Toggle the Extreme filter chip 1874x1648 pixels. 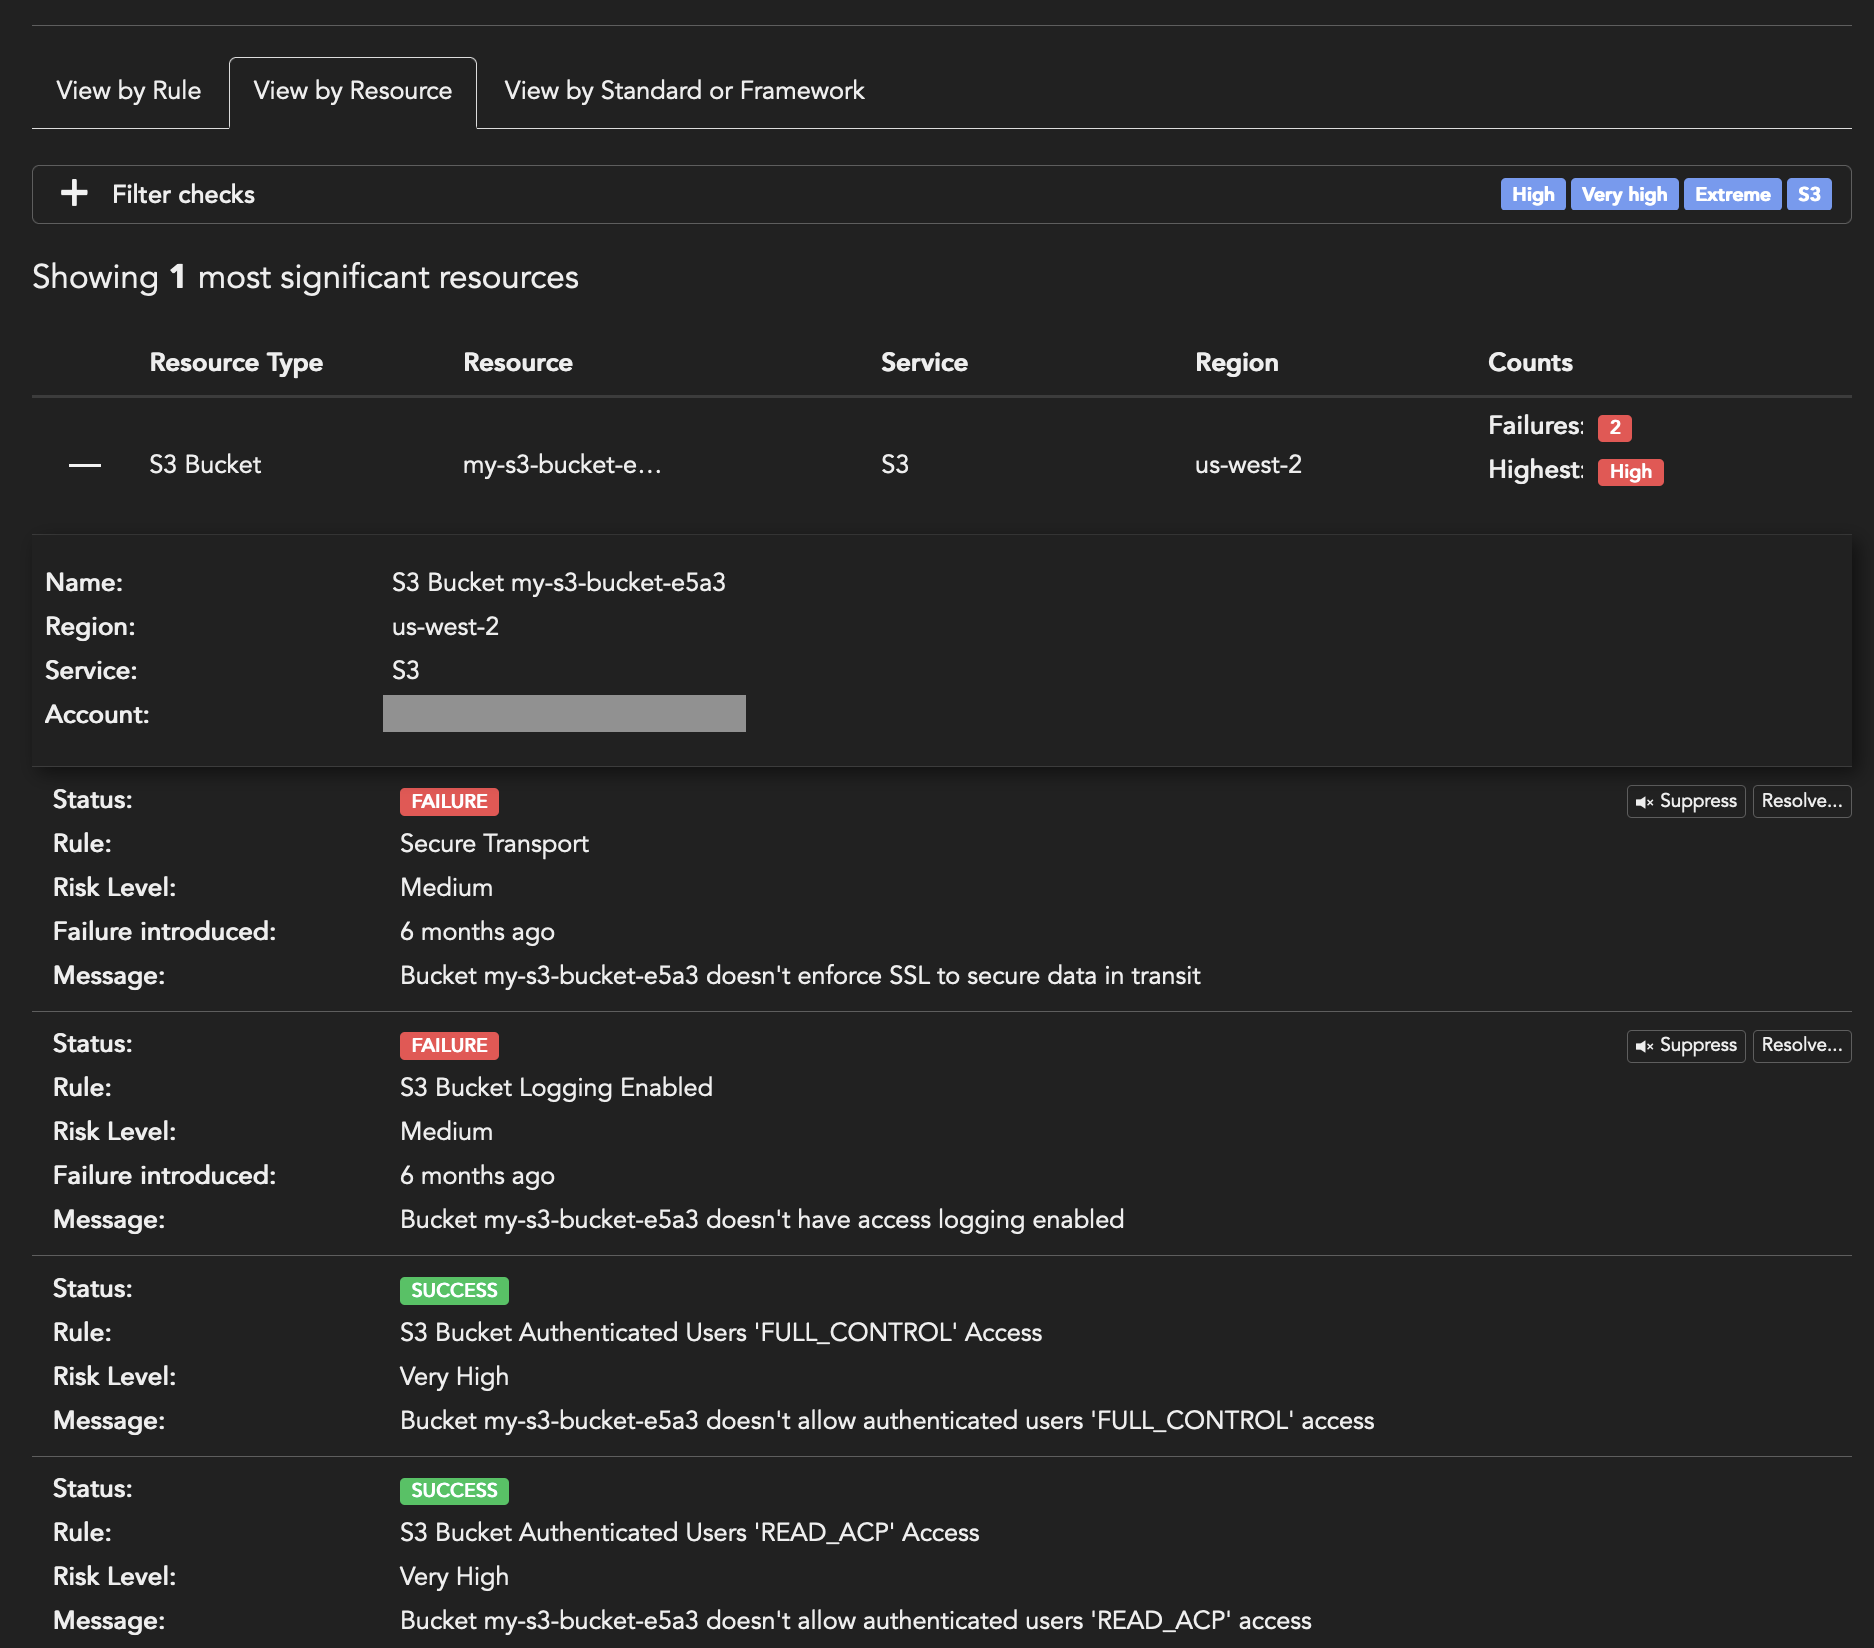[1732, 193]
